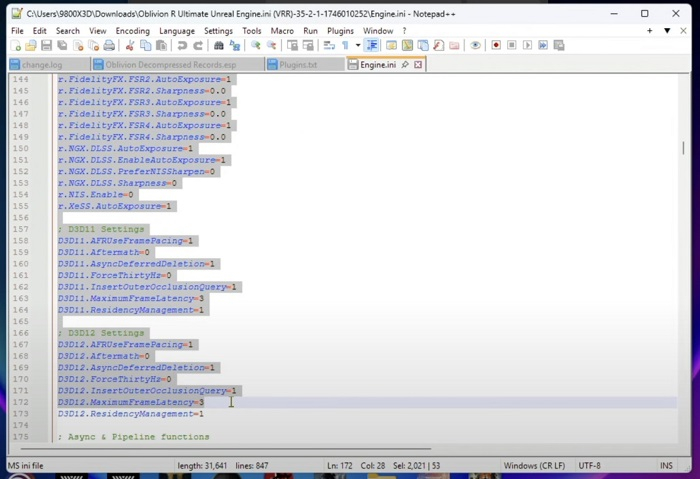This screenshot has height=479, width=700.
Task: Click the Undo arrow icon
Action: [x=182, y=46]
